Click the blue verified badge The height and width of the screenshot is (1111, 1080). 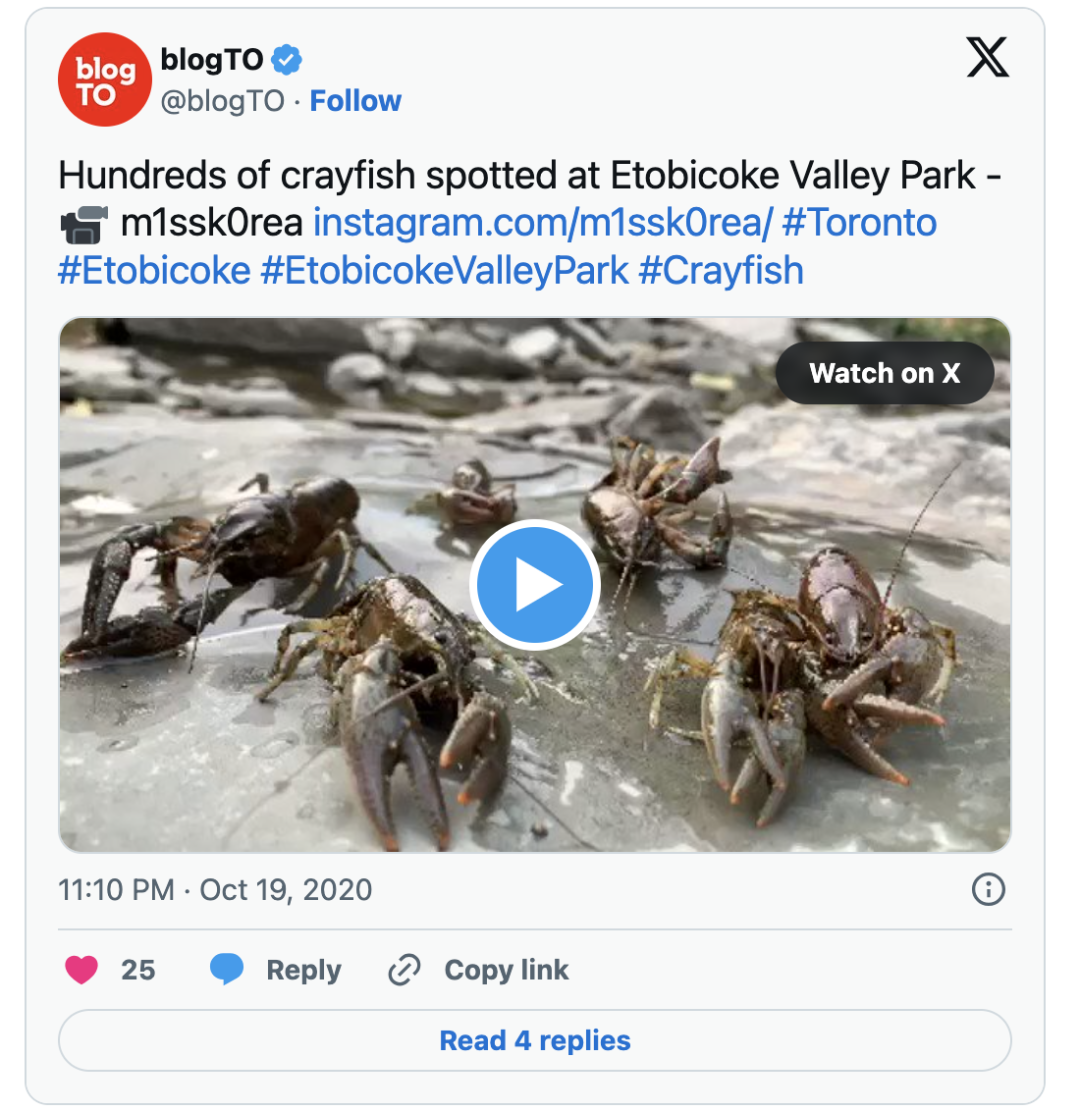click(x=288, y=60)
